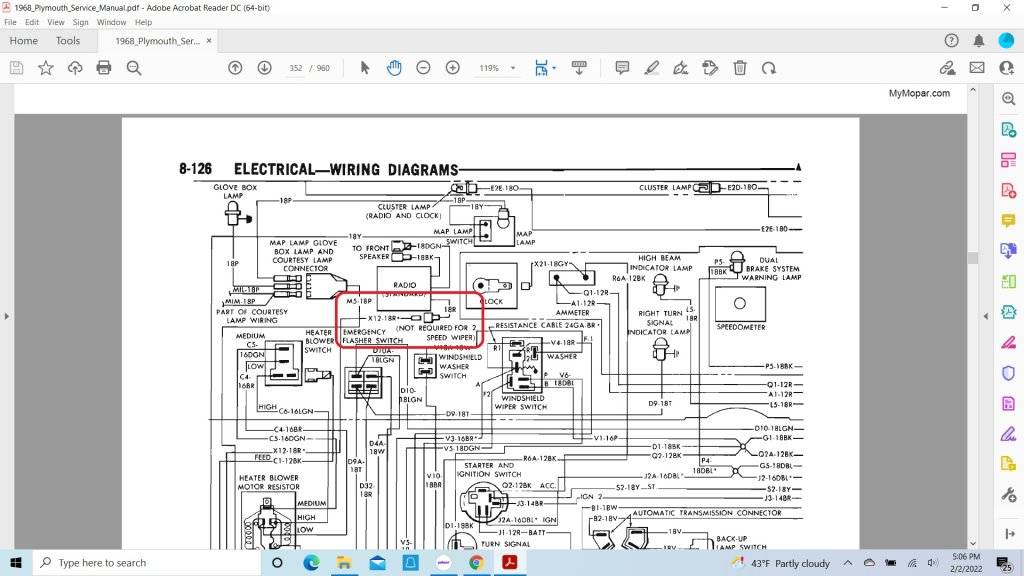
Task: Open the 119% zoom level dropdown
Action: [497, 68]
